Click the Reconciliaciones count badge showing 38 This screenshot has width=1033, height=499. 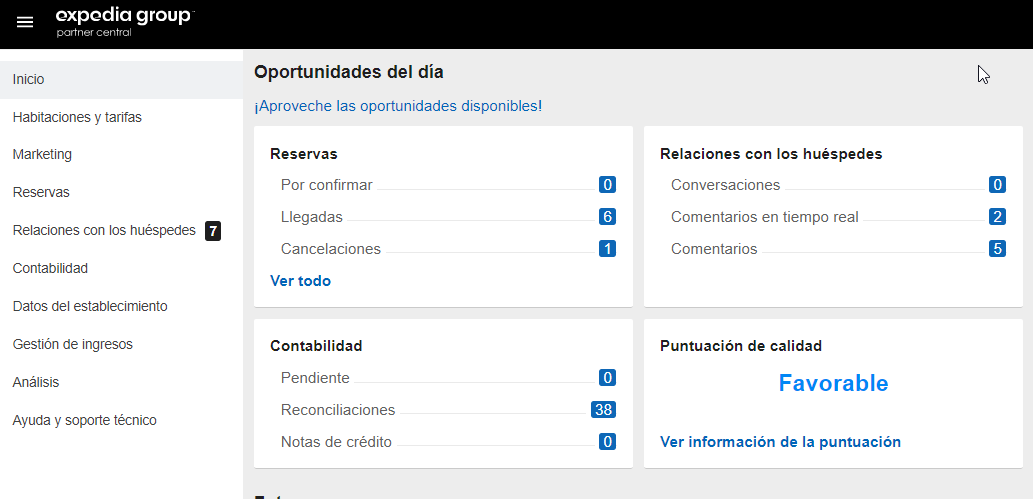pyautogui.click(x=603, y=410)
